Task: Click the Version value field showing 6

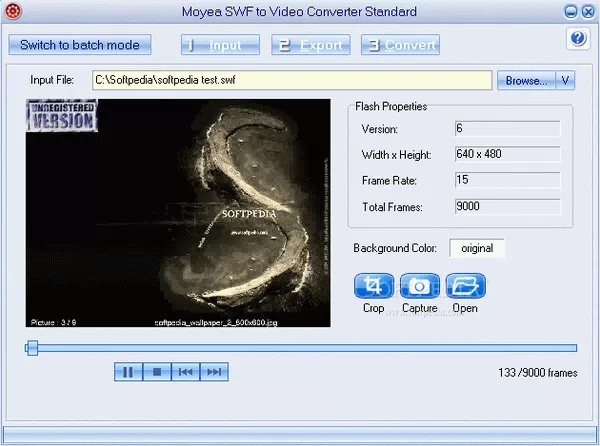Action: coord(507,129)
